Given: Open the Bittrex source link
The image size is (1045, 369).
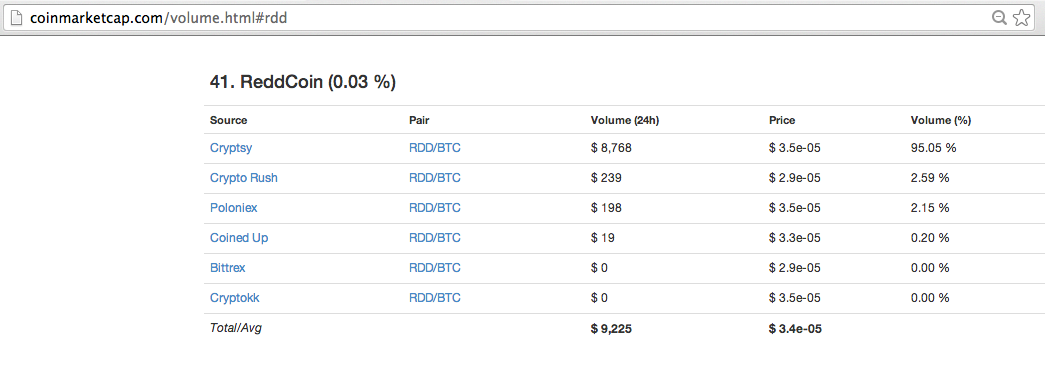Looking at the screenshot, I should click(227, 268).
